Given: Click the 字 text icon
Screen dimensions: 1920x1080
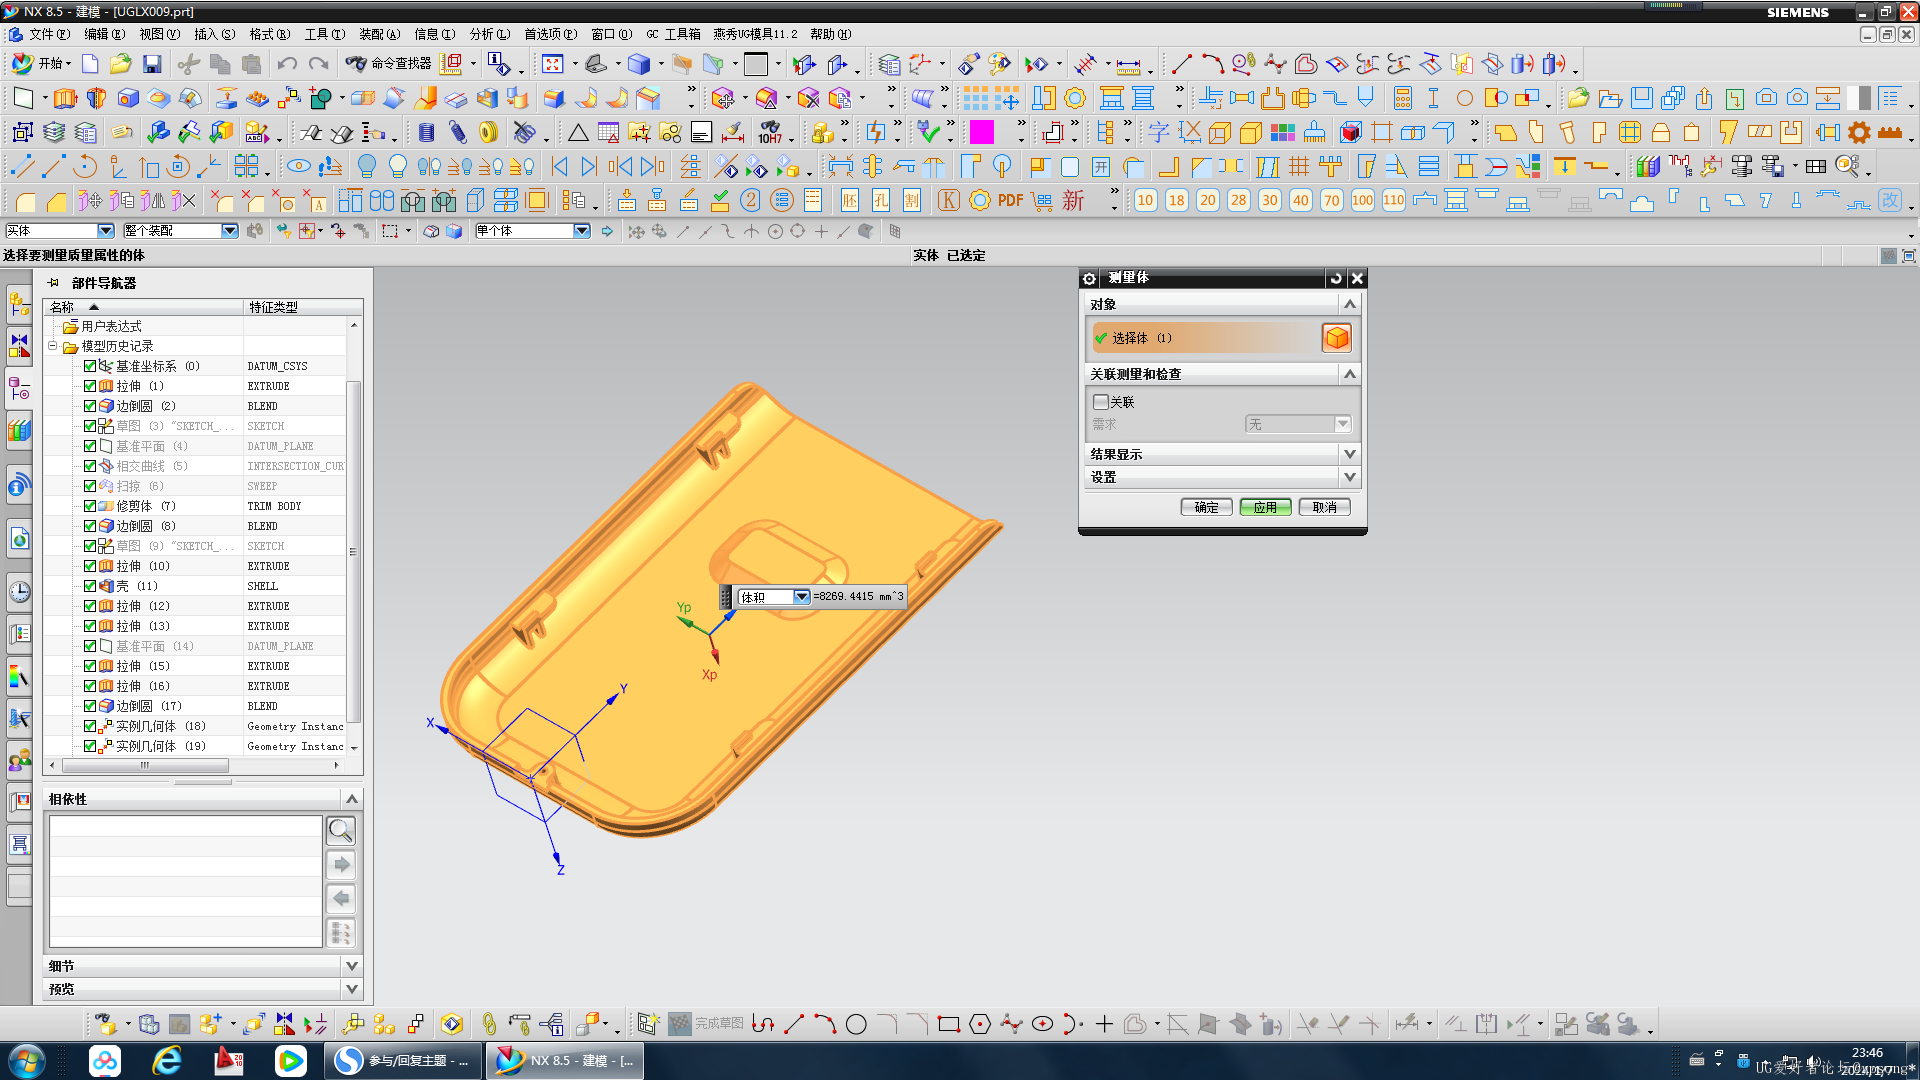Looking at the screenshot, I should [x=1158, y=132].
